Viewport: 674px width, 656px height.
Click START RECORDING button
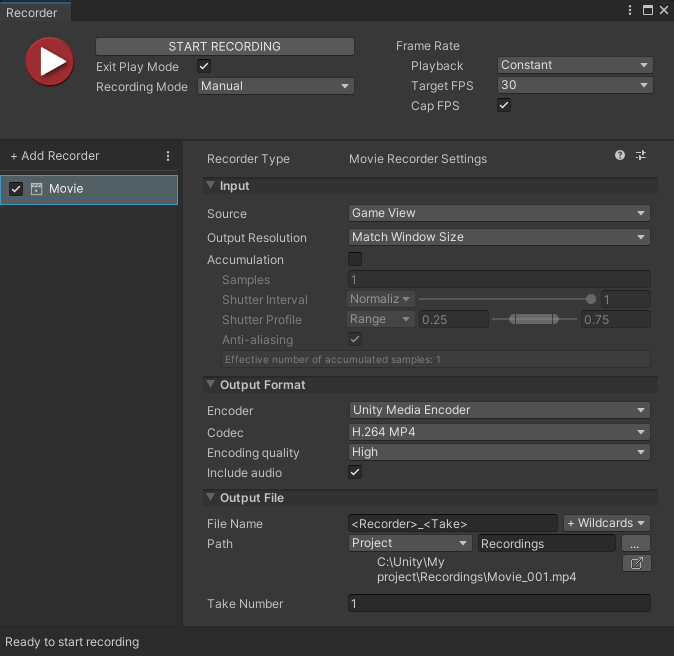point(225,46)
